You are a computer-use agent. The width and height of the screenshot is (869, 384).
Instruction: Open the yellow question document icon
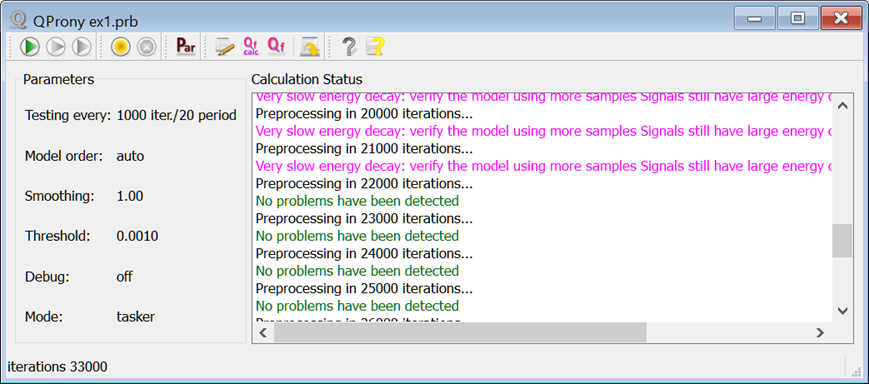click(375, 47)
